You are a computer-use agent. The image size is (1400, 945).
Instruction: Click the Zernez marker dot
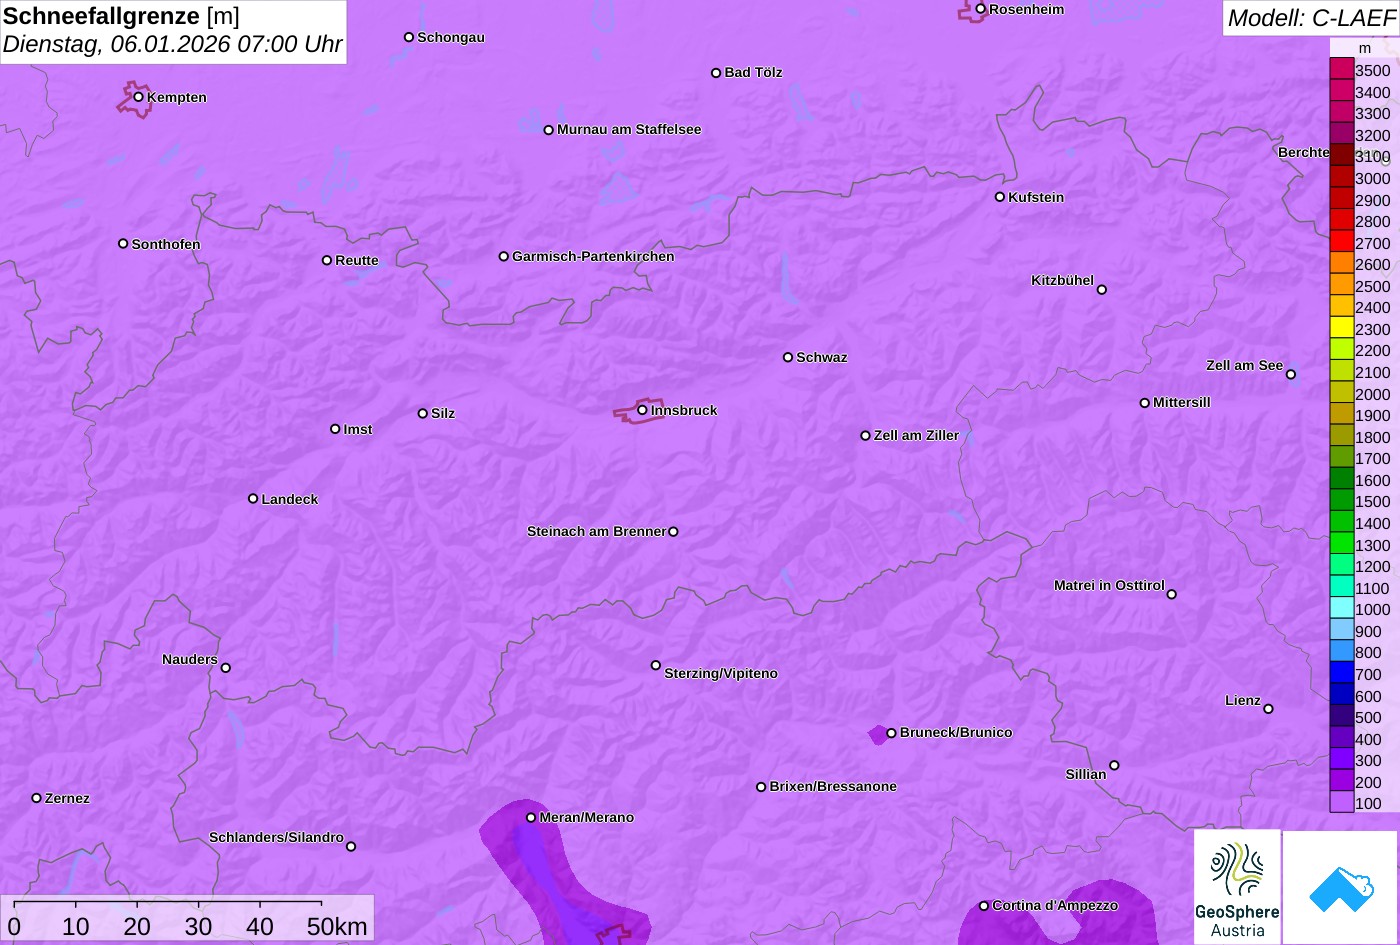pos(37,798)
